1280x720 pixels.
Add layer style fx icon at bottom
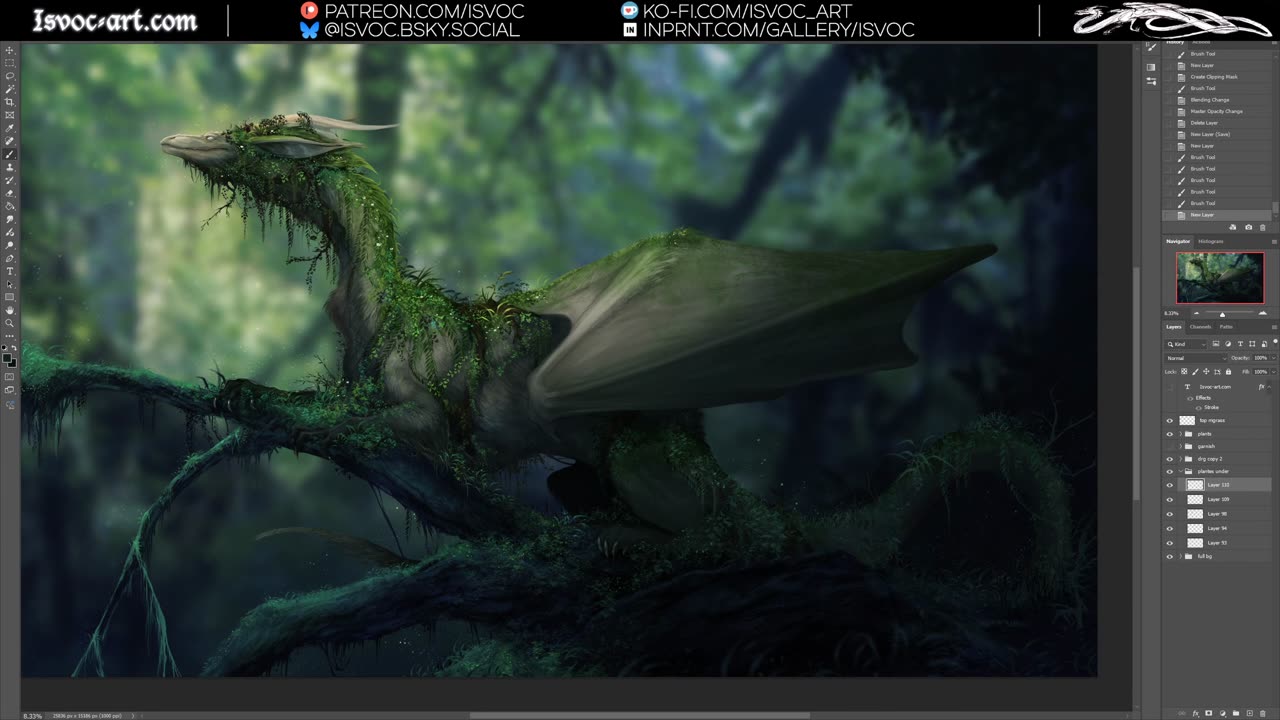1196,713
